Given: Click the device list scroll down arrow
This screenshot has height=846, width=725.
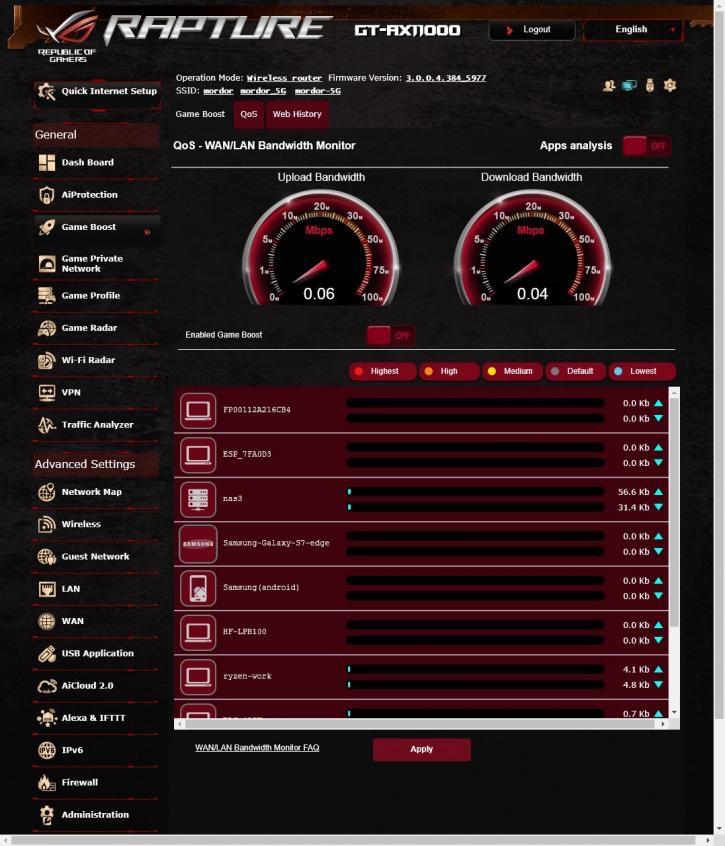Looking at the screenshot, I should coord(674,713).
